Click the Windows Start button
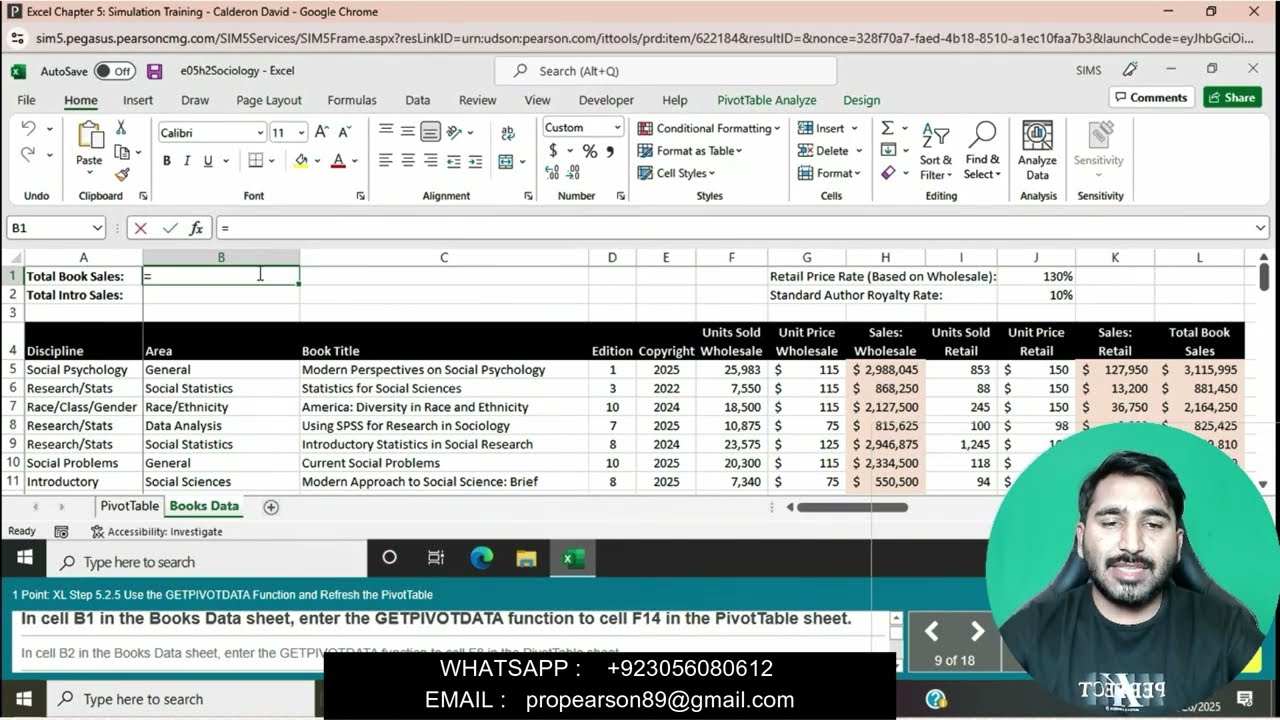 coord(24,558)
